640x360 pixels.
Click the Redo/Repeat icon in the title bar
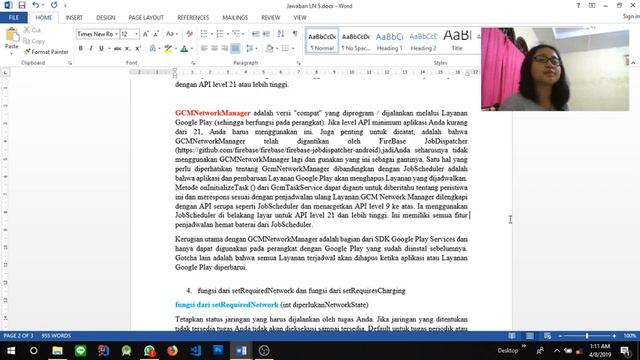tap(54, 5)
